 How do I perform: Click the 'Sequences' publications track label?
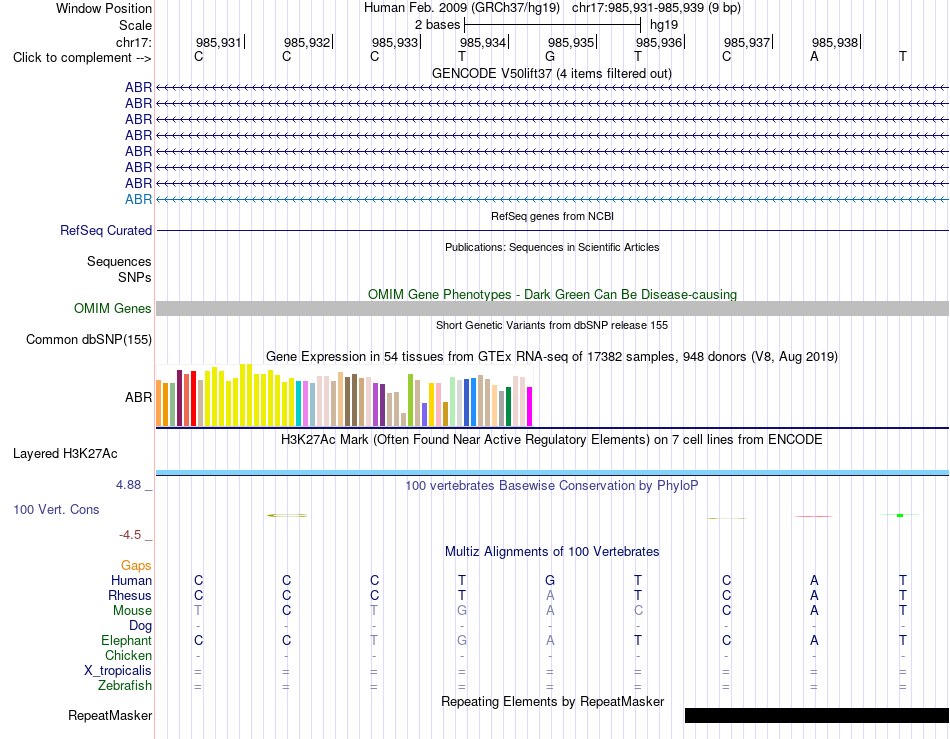(119, 261)
